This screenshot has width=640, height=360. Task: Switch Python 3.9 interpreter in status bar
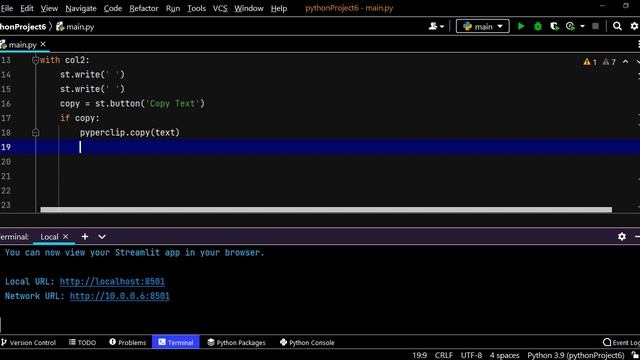point(576,356)
